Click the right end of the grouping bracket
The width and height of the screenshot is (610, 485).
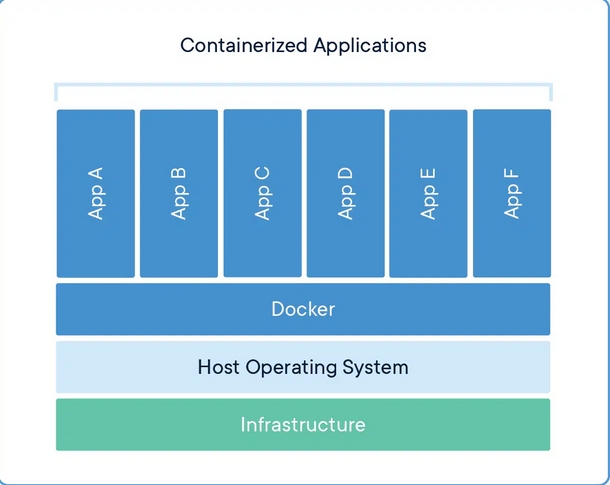(x=549, y=92)
